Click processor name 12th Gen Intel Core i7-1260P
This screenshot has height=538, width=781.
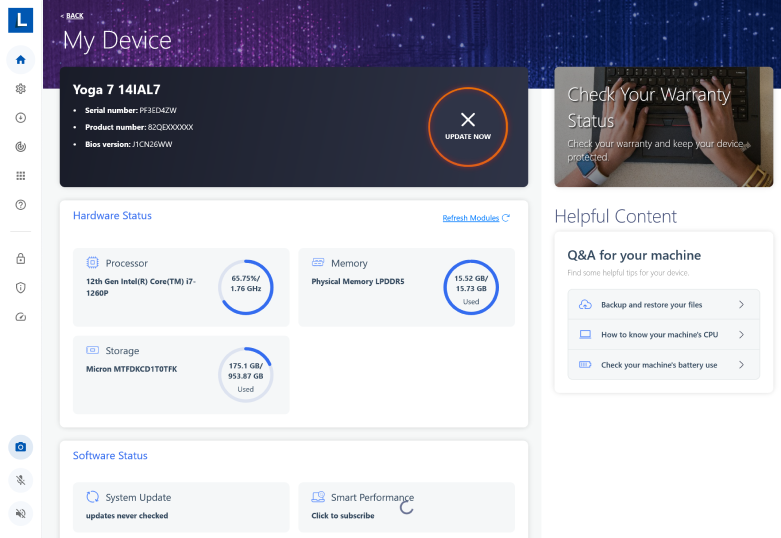[x=141, y=287]
